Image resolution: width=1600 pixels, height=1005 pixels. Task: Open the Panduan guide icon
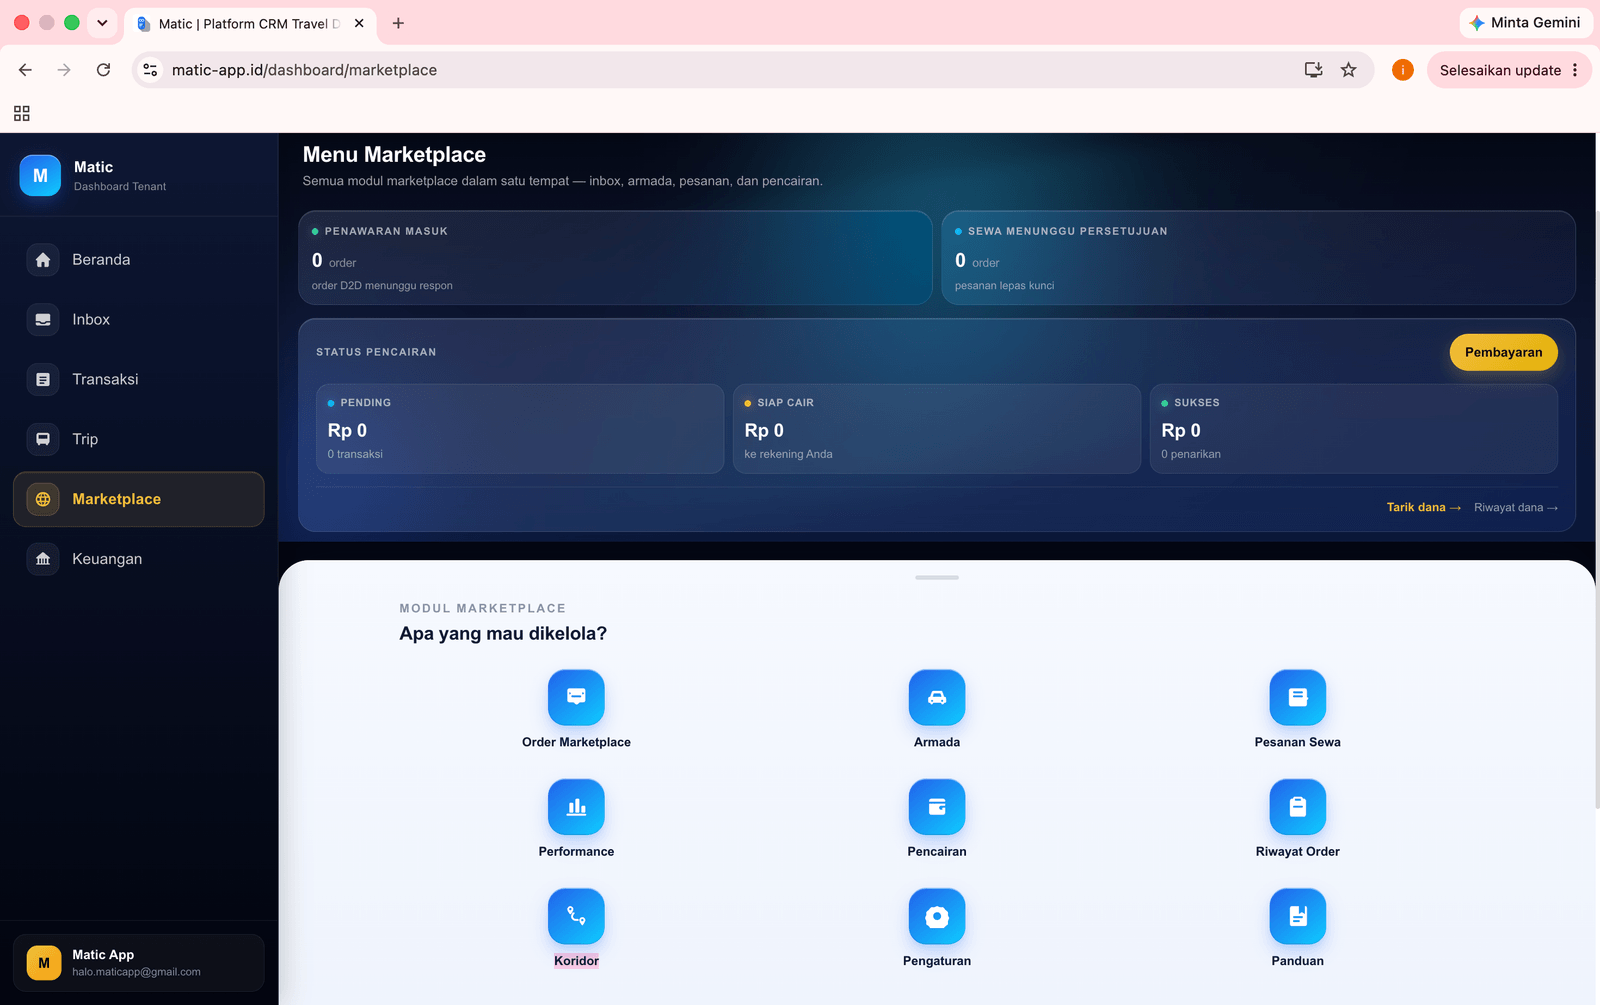tap(1298, 916)
